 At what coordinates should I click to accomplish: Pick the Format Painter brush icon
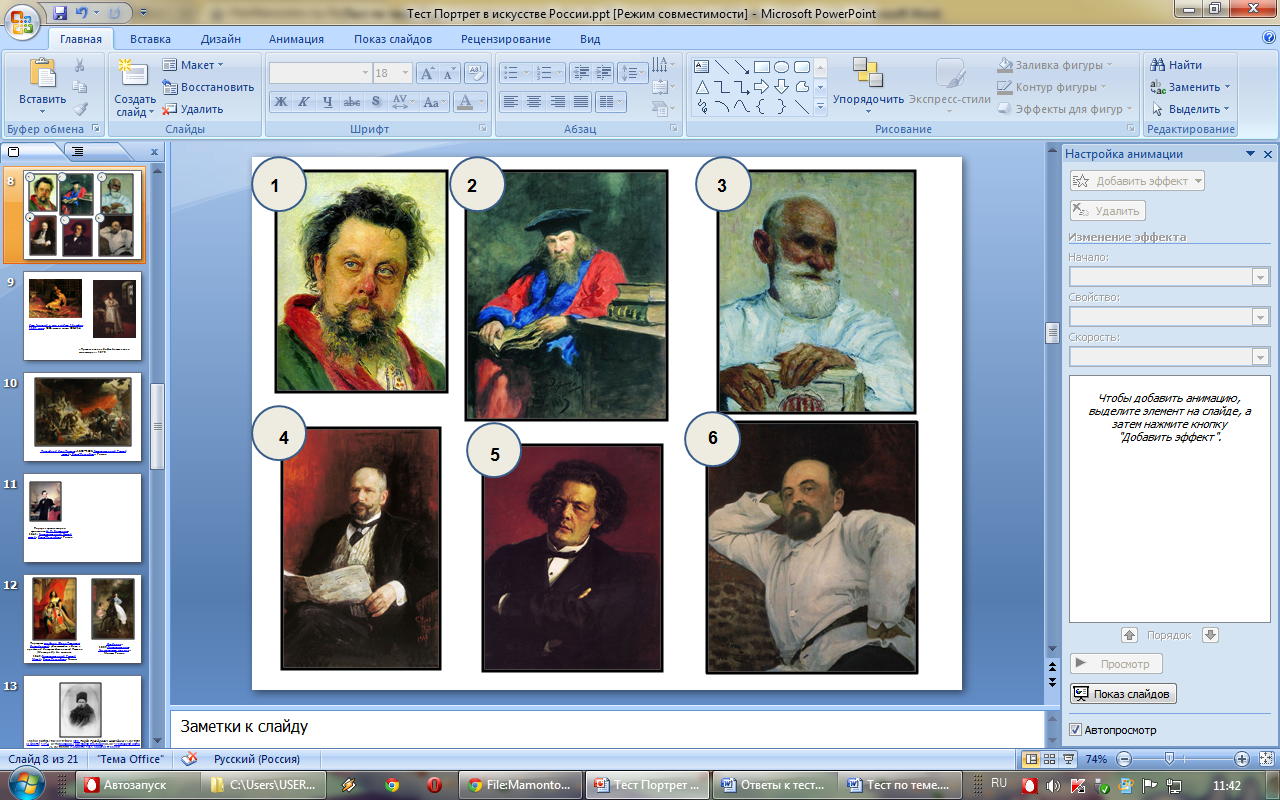coord(80,109)
